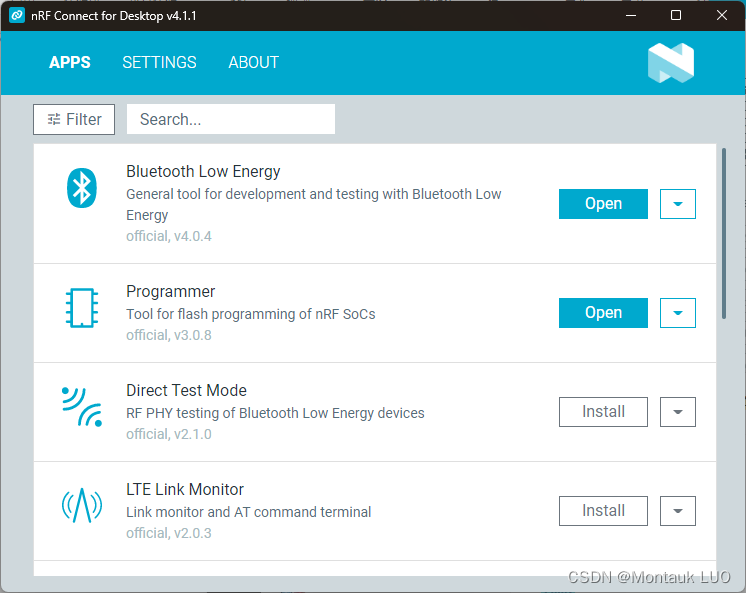Image resolution: width=746 pixels, height=593 pixels.
Task: Click "Link monitor and AT command terminal"
Action: [x=248, y=512]
